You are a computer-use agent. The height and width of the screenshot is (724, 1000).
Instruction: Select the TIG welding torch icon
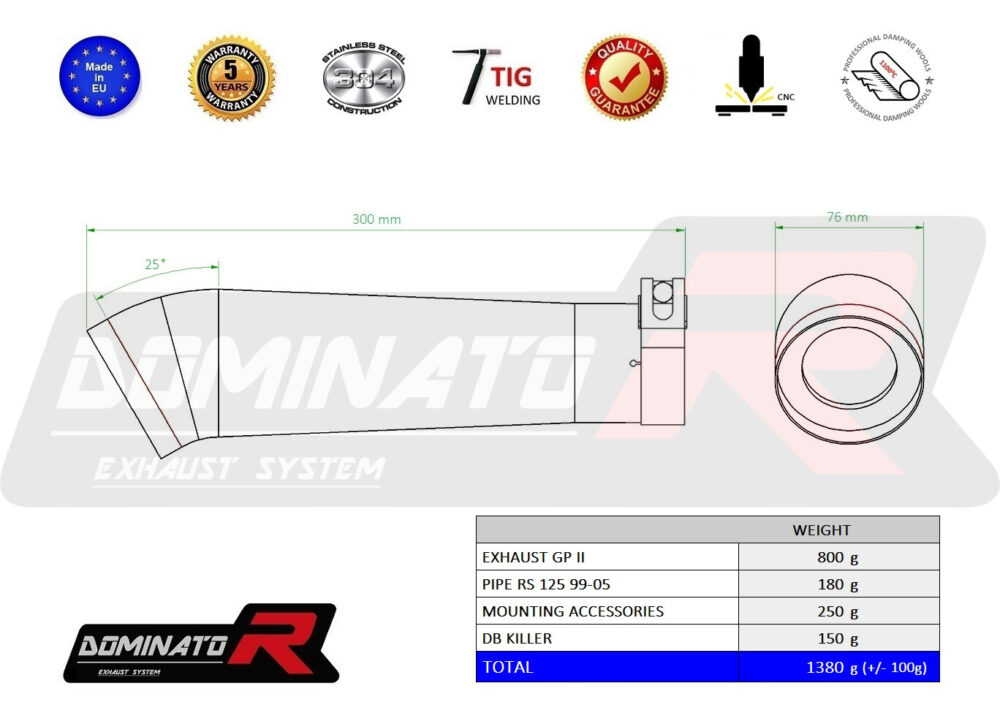pyautogui.click(x=467, y=77)
